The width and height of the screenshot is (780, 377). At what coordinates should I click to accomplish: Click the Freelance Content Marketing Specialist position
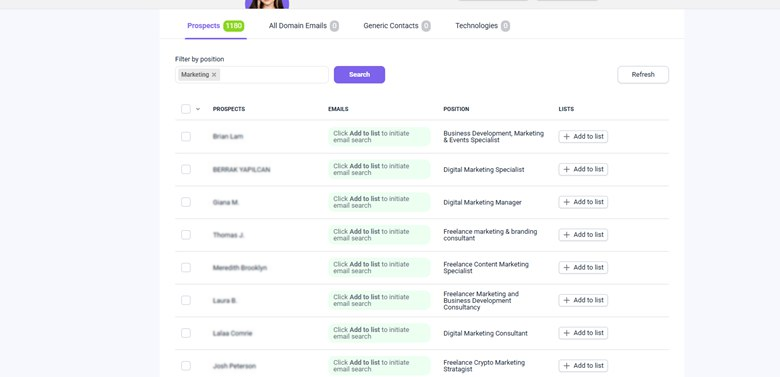click(486, 268)
